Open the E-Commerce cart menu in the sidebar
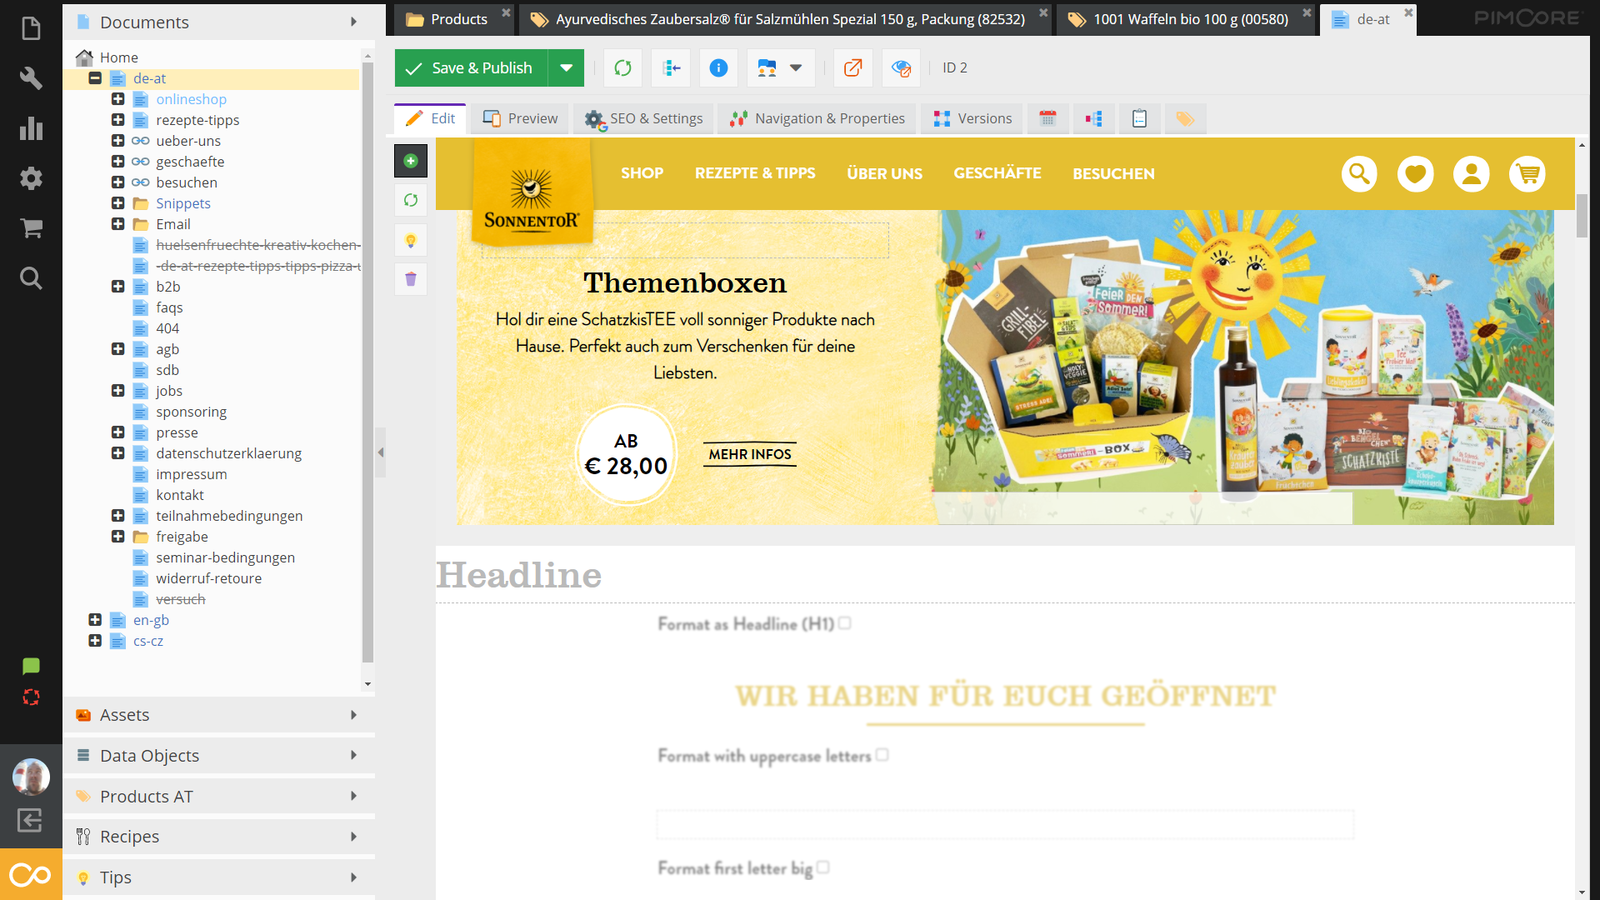Screen dimensions: 1600x900 pyautogui.click(x=31, y=228)
